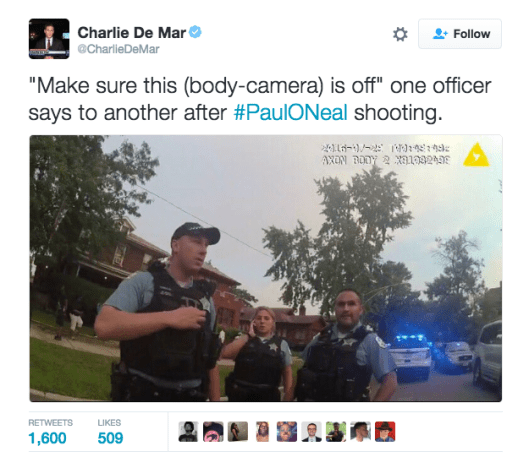Open first liker avatar with curly hair
Screen dimensions: 529x457
(x=188, y=432)
